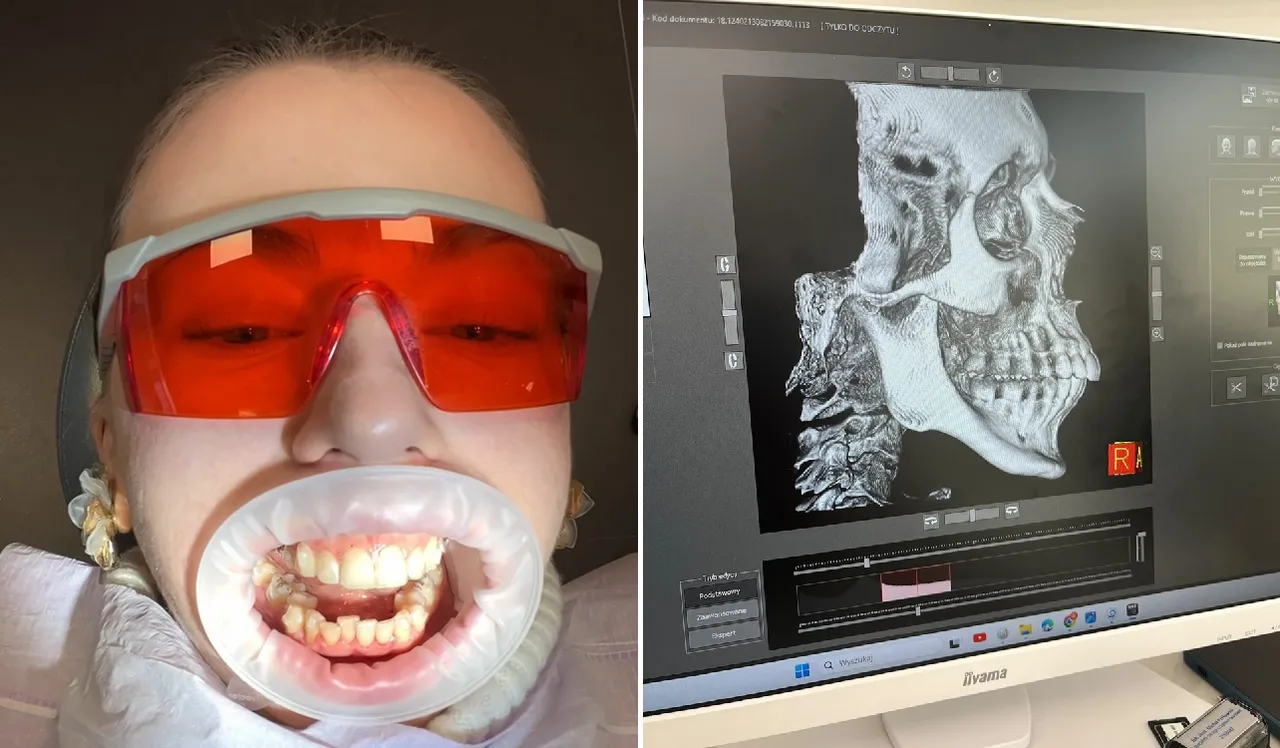Click the scissors cut tool icon
Screen dimensions: 1280x748
coord(1236,387)
